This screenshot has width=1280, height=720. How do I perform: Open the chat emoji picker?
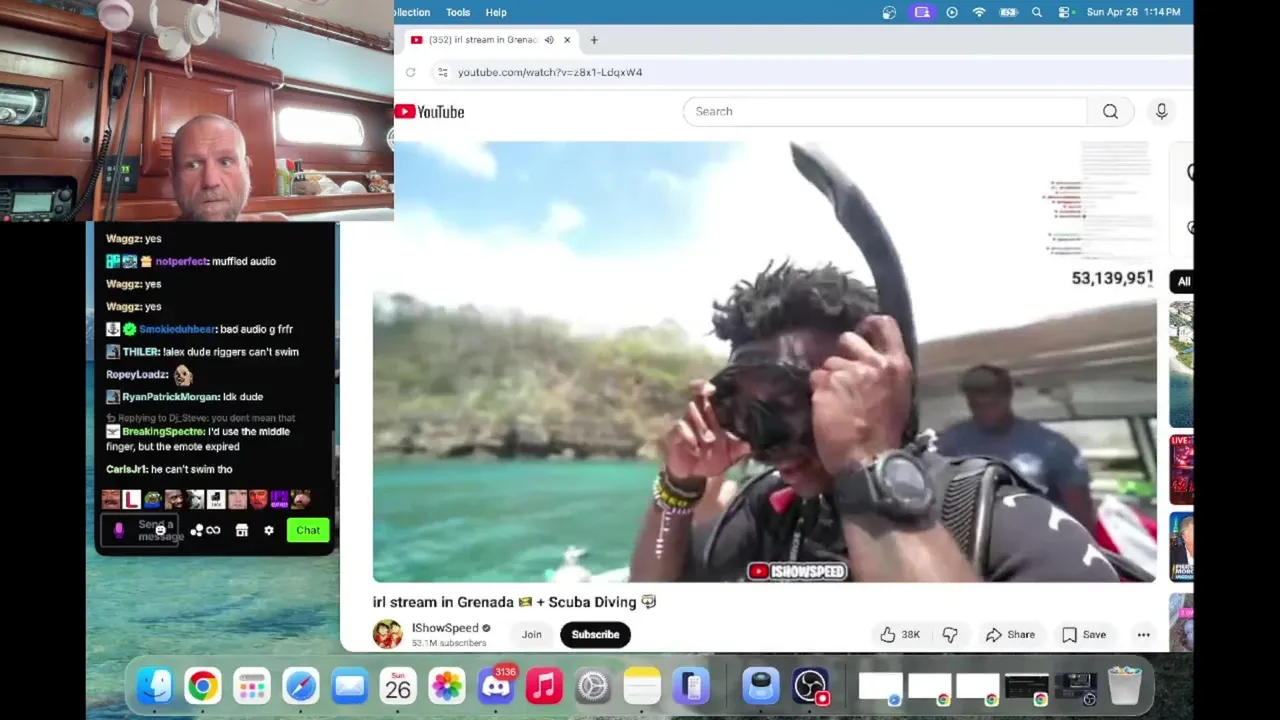[159, 530]
